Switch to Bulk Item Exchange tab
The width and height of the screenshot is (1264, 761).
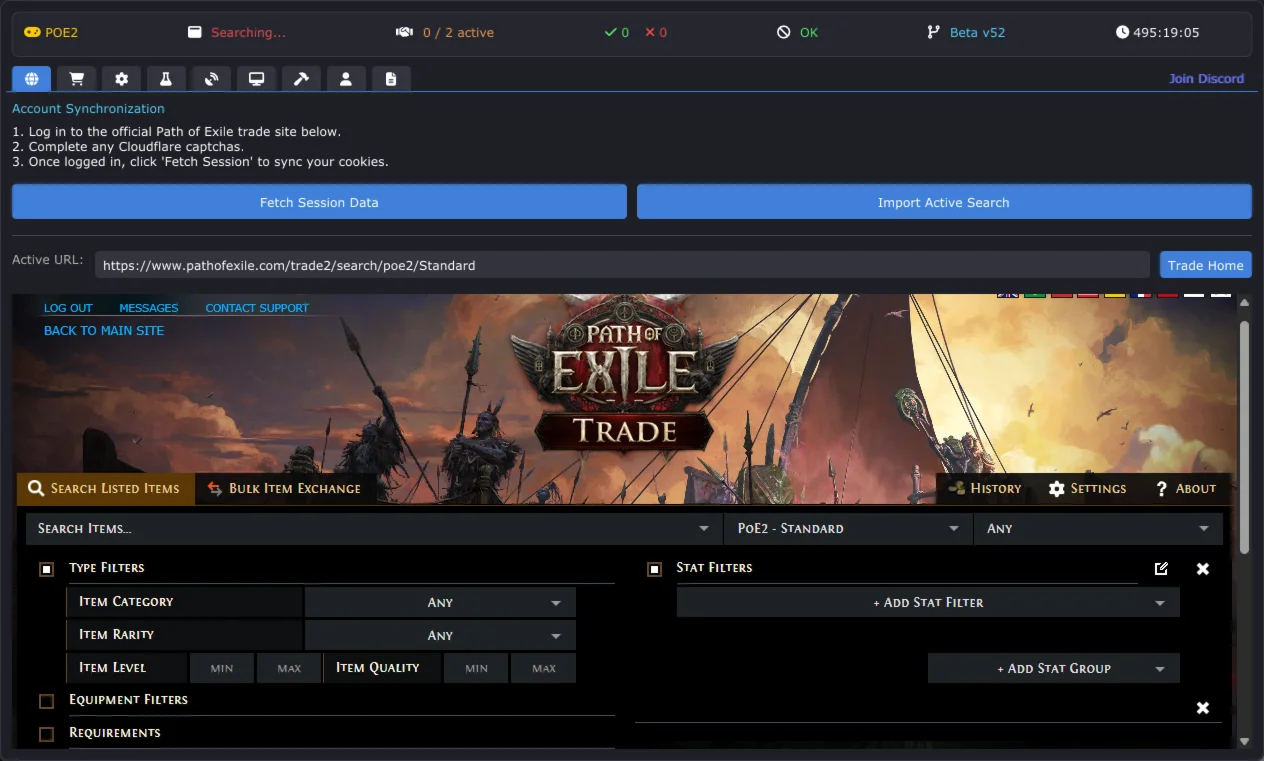coord(285,488)
